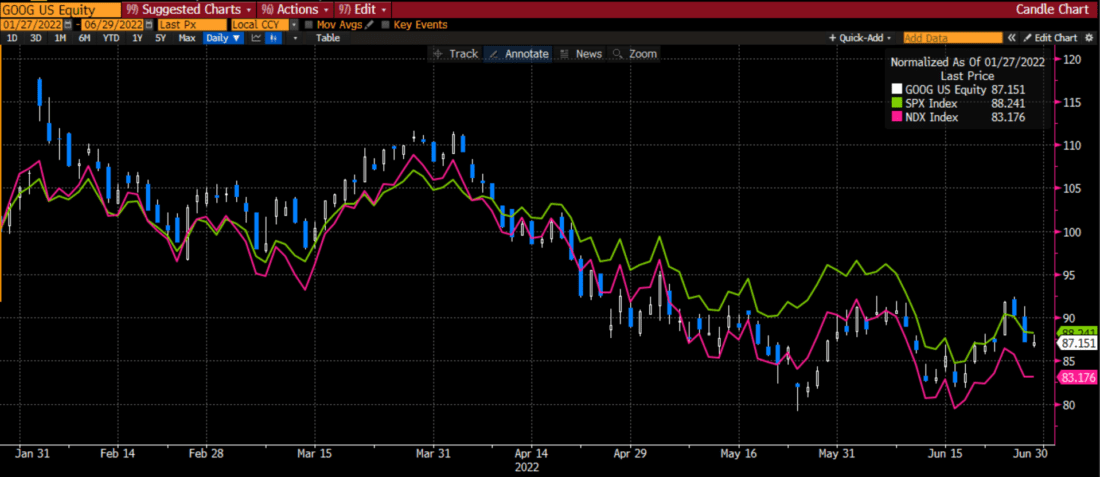
Task: Click the white GOOG US Equity legend swatch
Action: click(x=896, y=89)
